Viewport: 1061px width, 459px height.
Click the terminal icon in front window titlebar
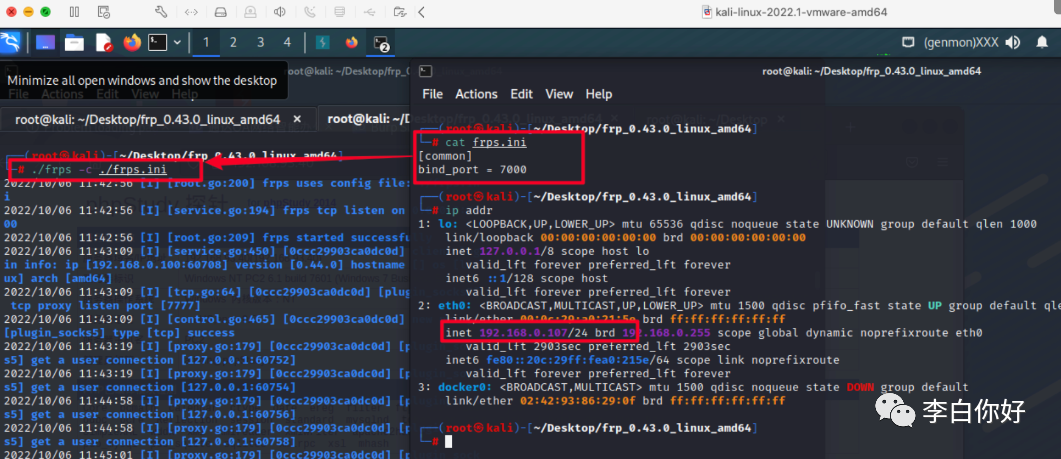(x=426, y=71)
